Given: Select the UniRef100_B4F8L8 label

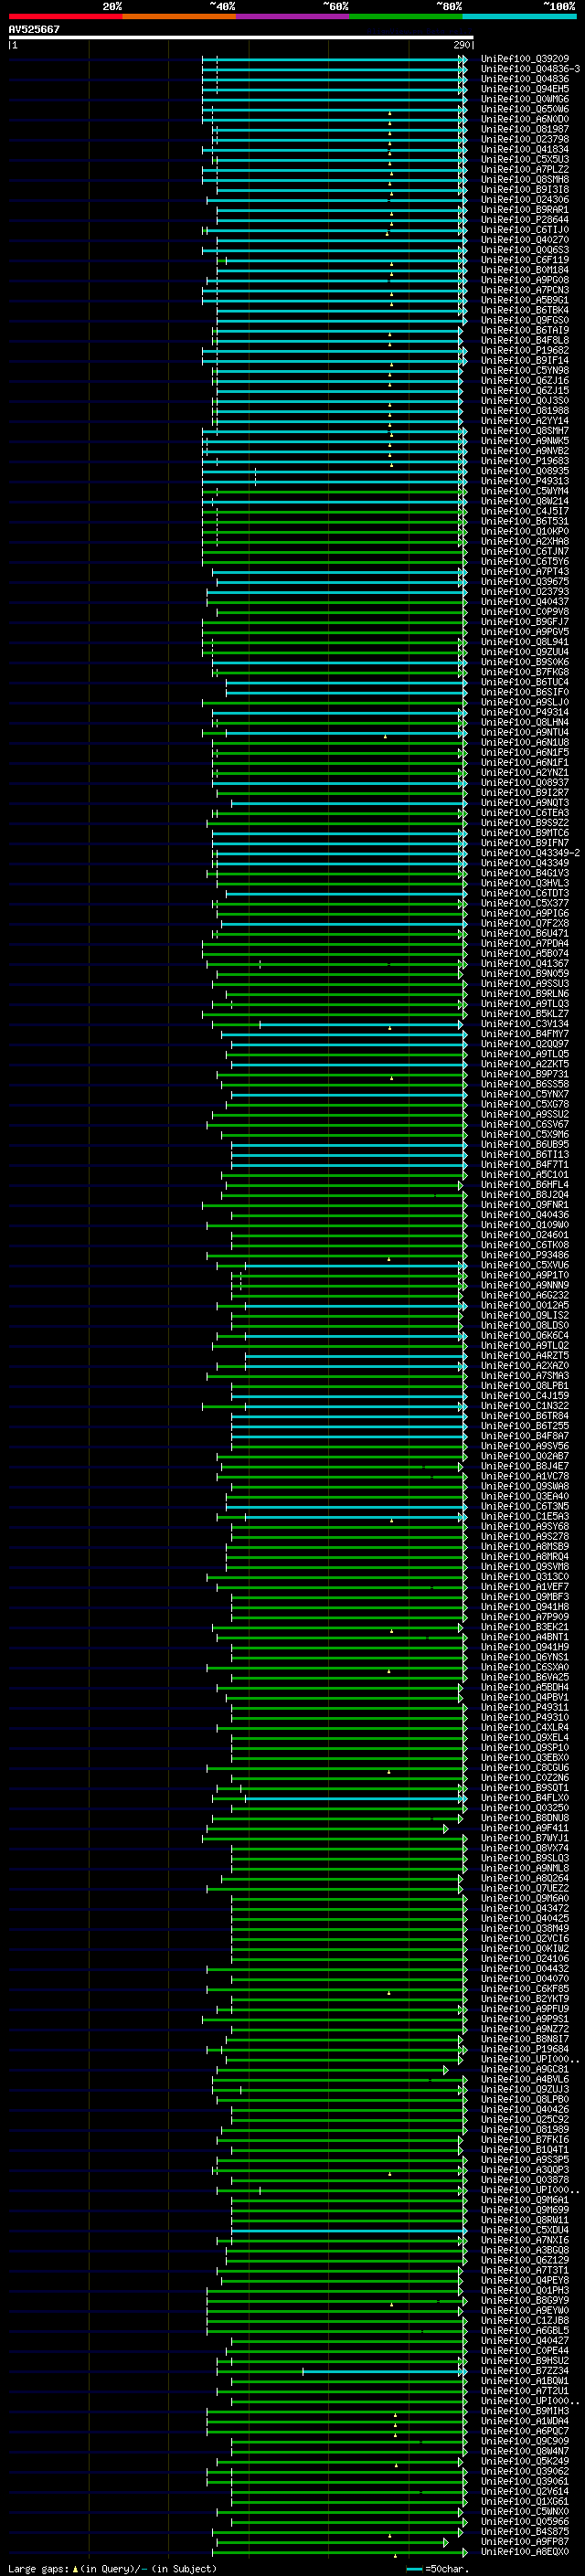Looking at the screenshot, I should [524, 341].
